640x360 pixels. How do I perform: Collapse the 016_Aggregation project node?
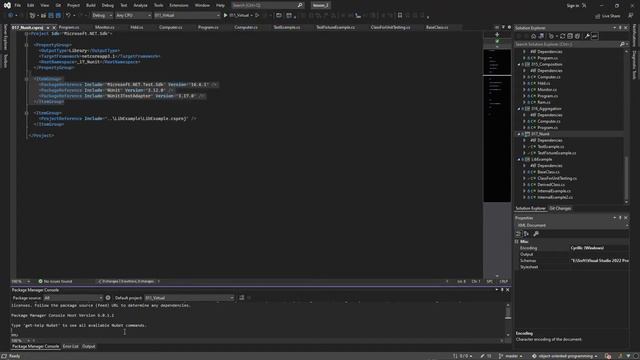coord(519,109)
